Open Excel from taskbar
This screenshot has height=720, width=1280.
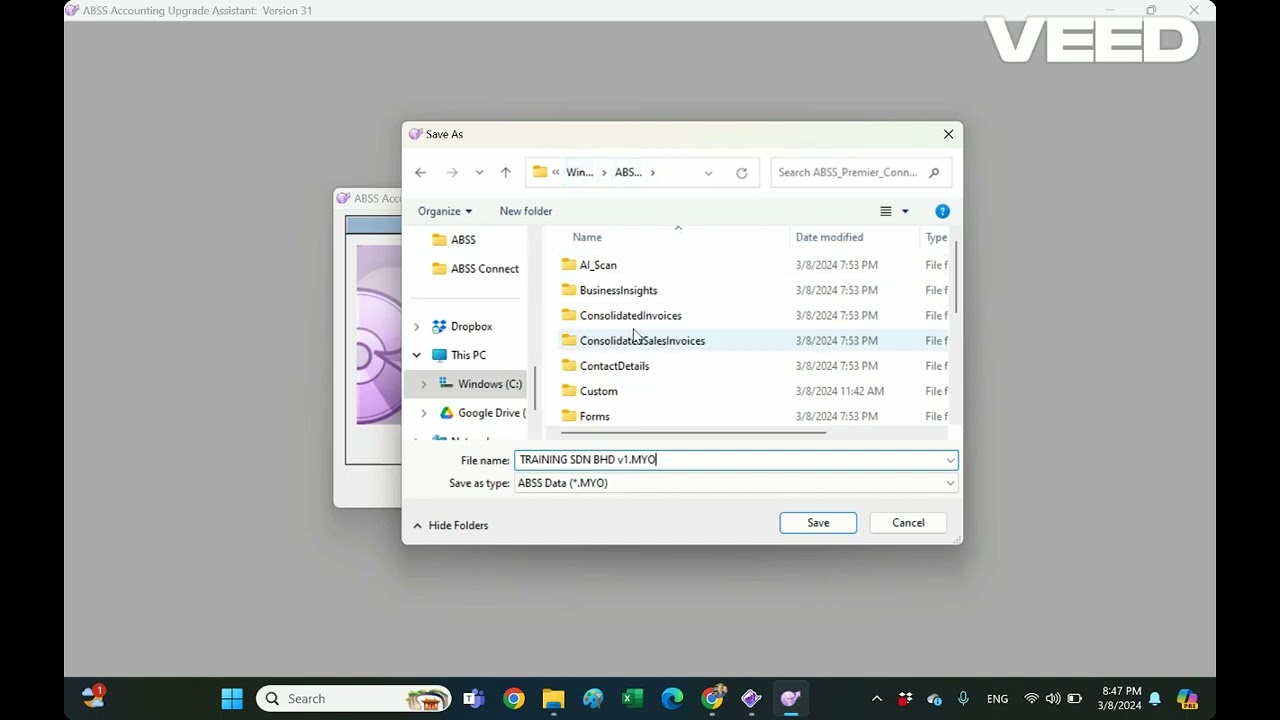pos(633,699)
